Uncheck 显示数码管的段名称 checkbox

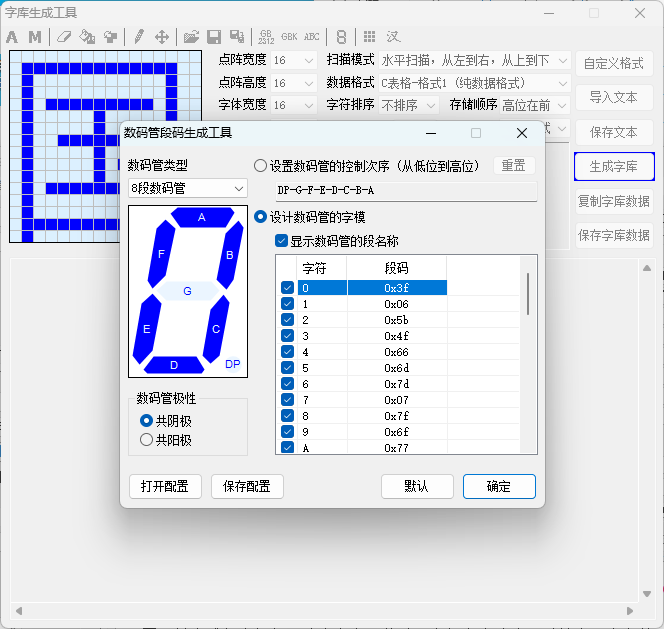pos(281,241)
